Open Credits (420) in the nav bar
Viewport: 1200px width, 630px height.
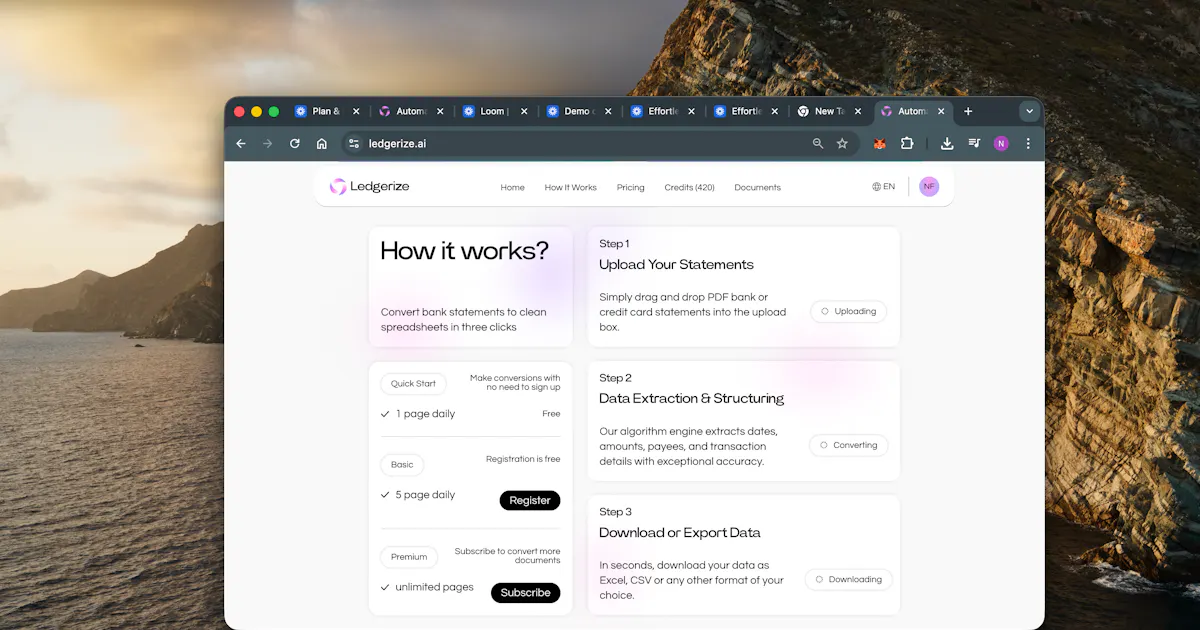coord(689,187)
